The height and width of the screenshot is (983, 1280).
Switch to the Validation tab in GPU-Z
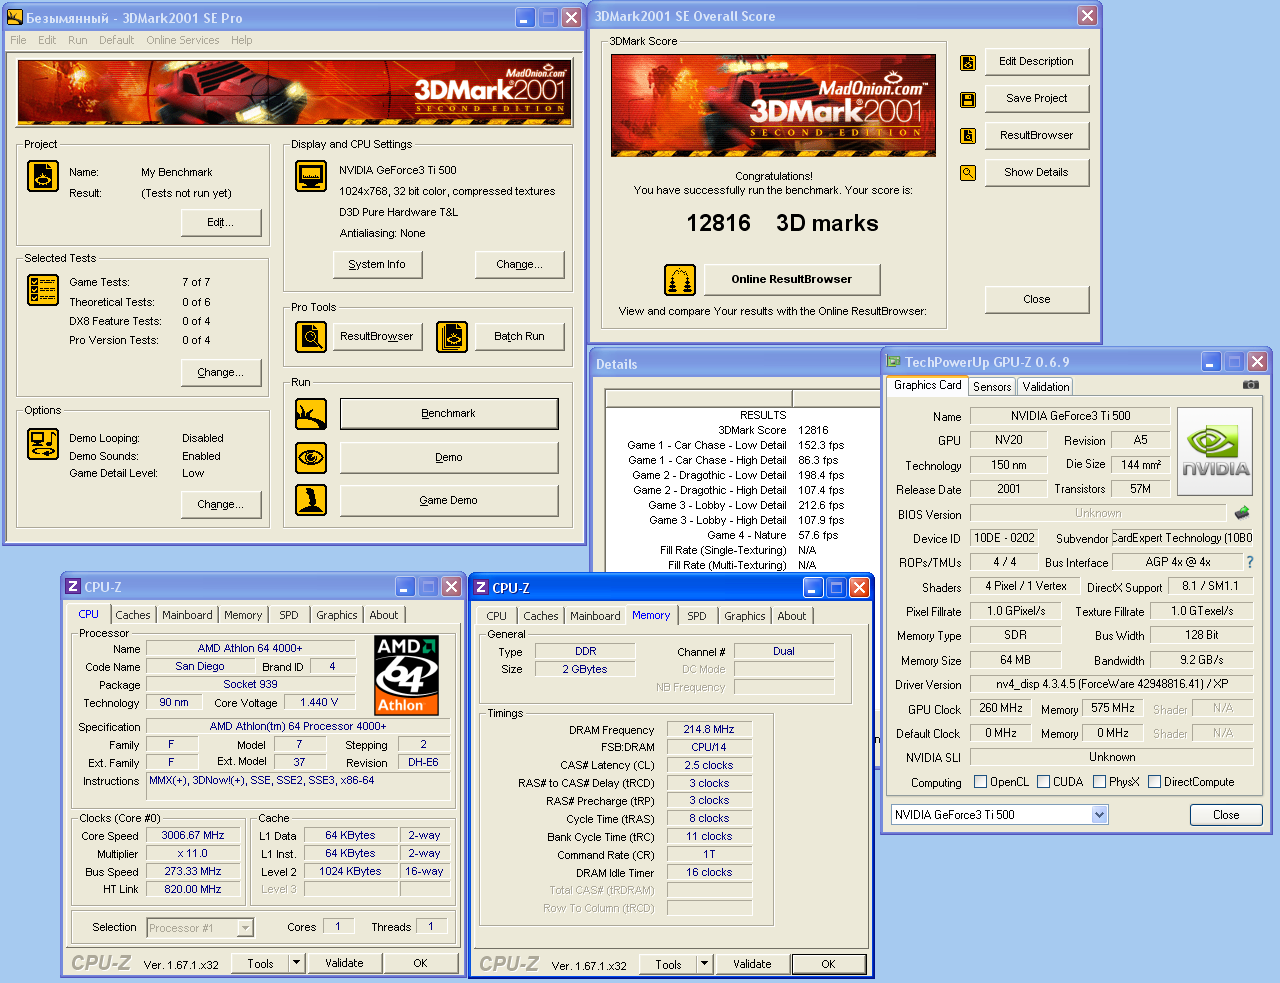(1046, 387)
